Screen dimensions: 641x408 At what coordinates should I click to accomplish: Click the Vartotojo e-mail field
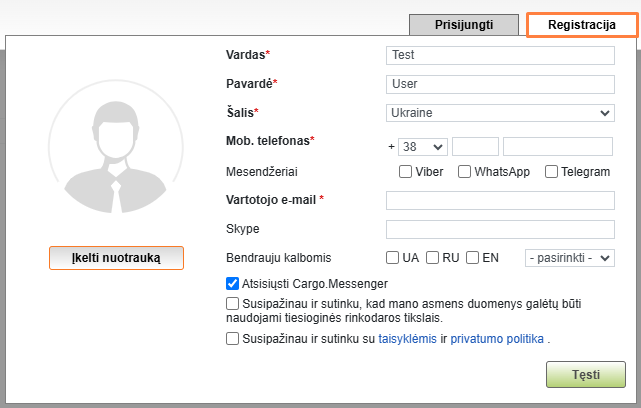499,201
